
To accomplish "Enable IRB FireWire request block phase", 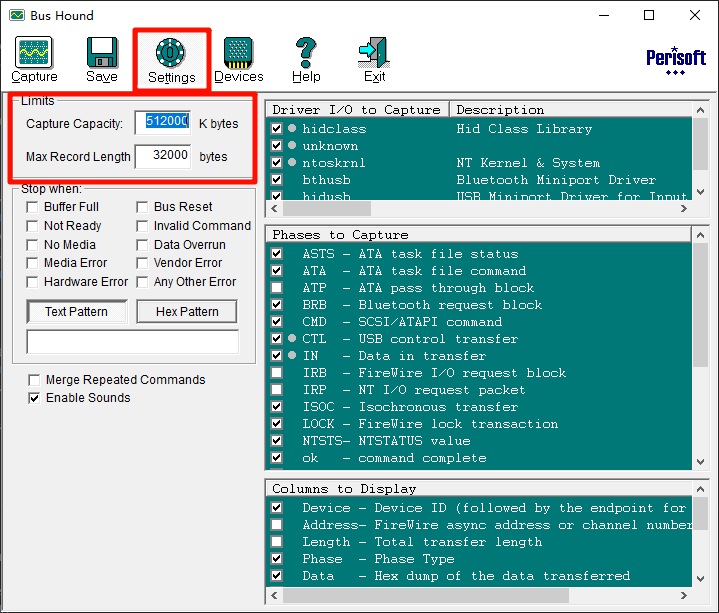I will [x=277, y=372].
